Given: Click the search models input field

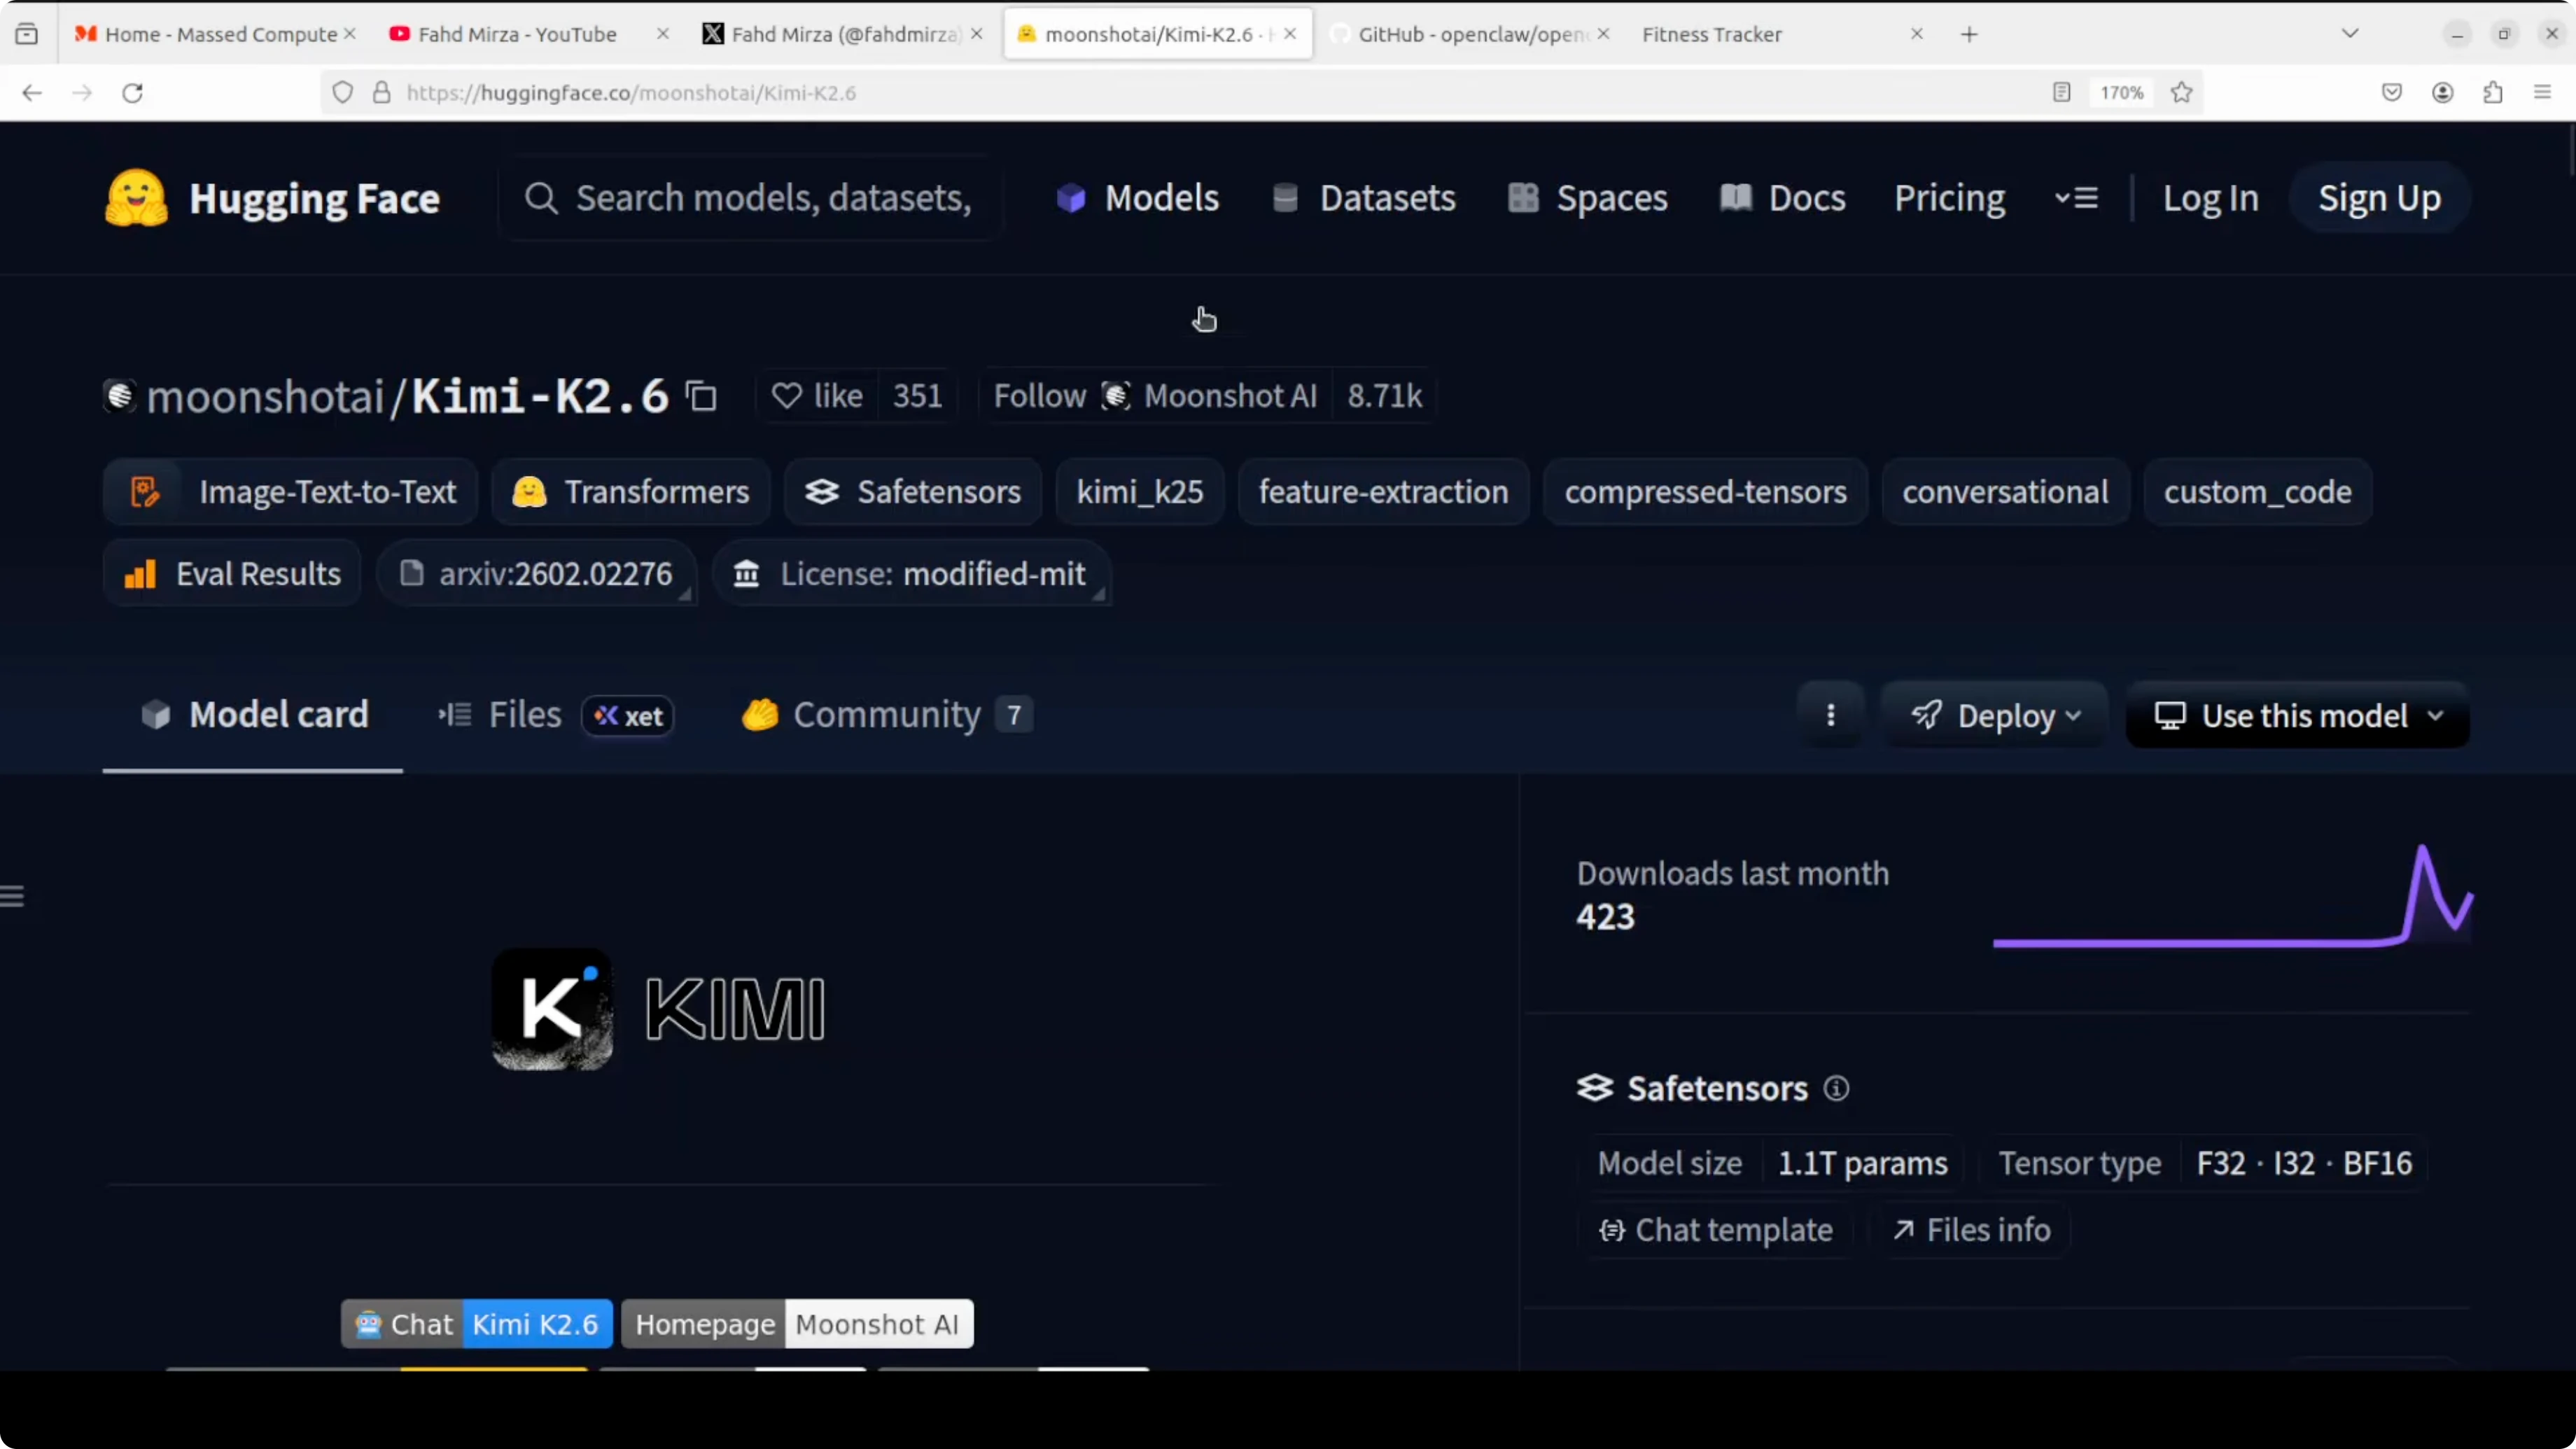Looking at the screenshot, I should click(x=771, y=198).
